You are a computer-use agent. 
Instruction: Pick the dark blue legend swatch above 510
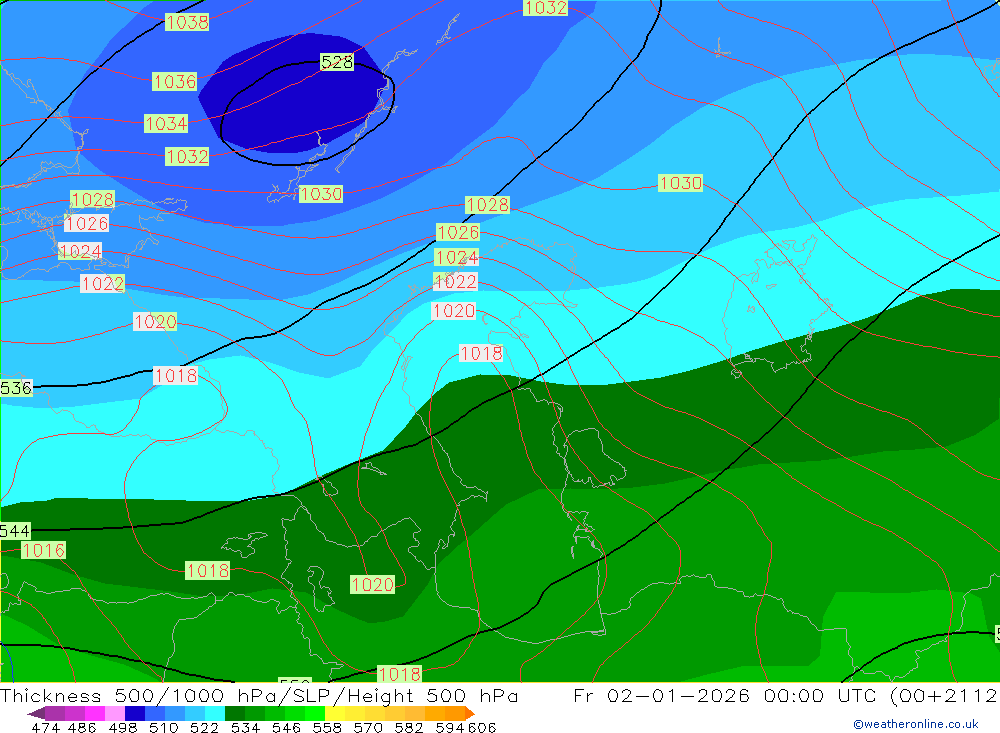[x=135, y=713]
